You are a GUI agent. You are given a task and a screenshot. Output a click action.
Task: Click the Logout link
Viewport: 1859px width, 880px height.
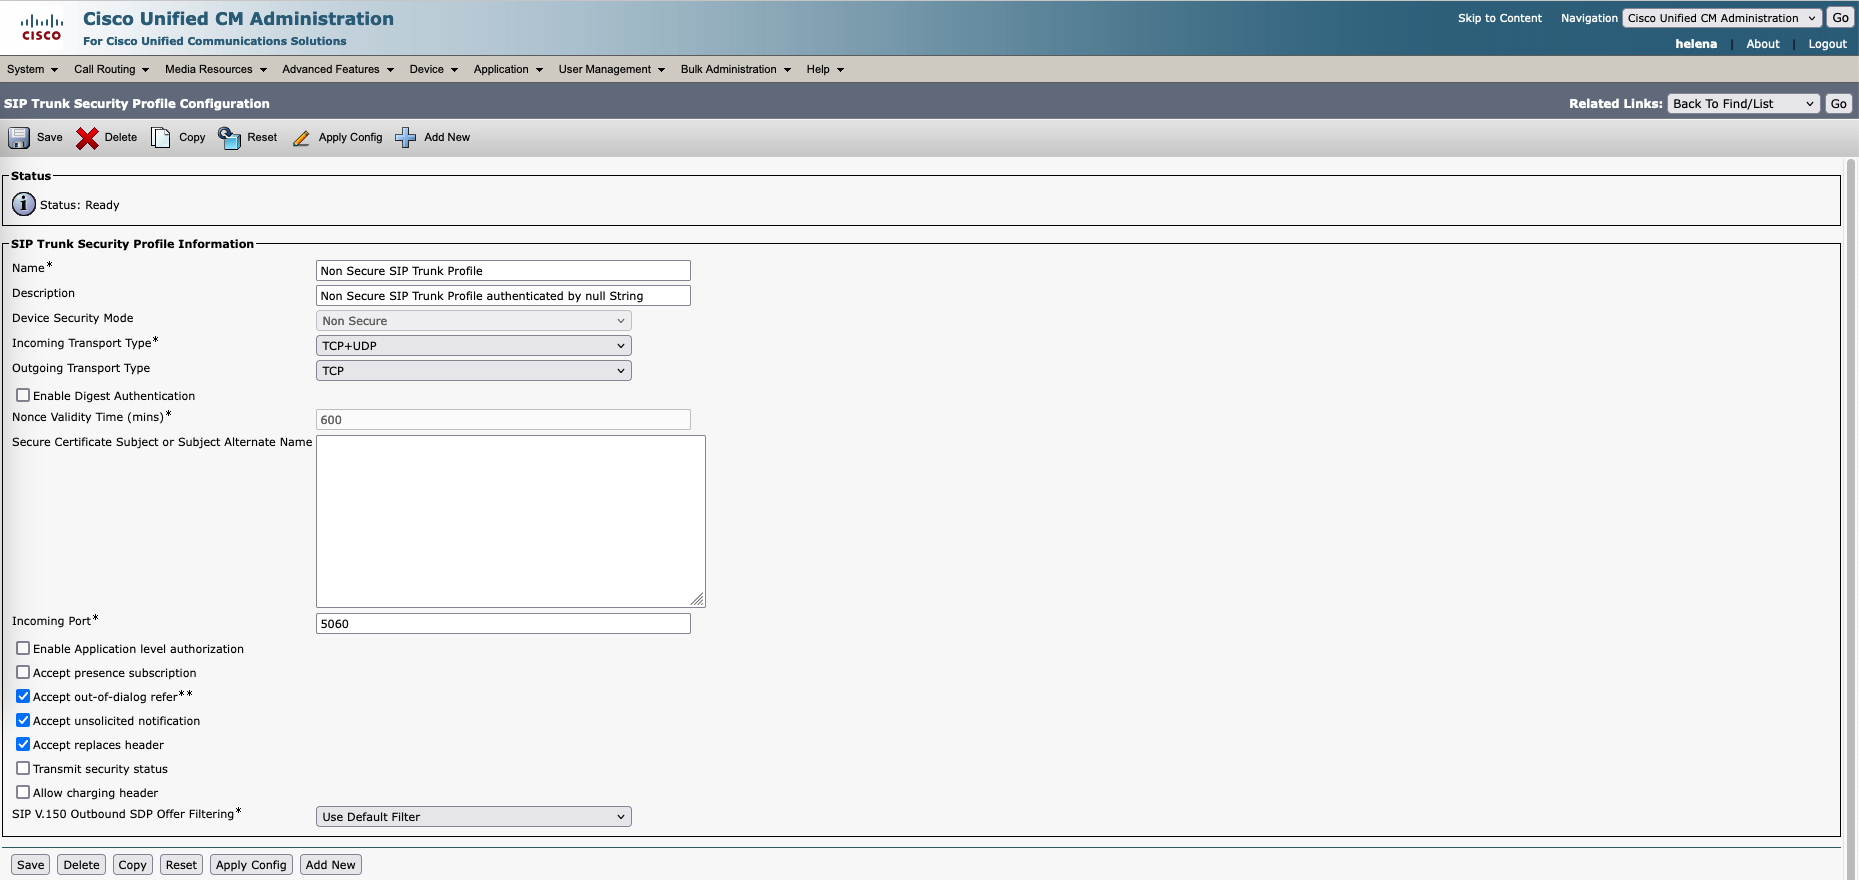tap(1827, 44)
